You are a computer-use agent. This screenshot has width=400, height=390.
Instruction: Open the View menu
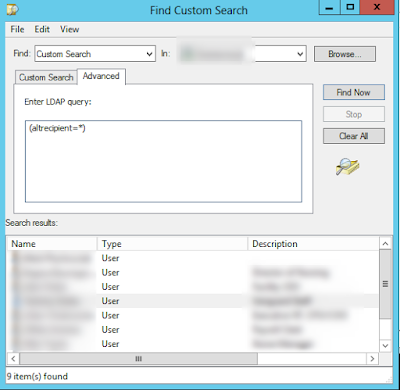tap(69, 29)
